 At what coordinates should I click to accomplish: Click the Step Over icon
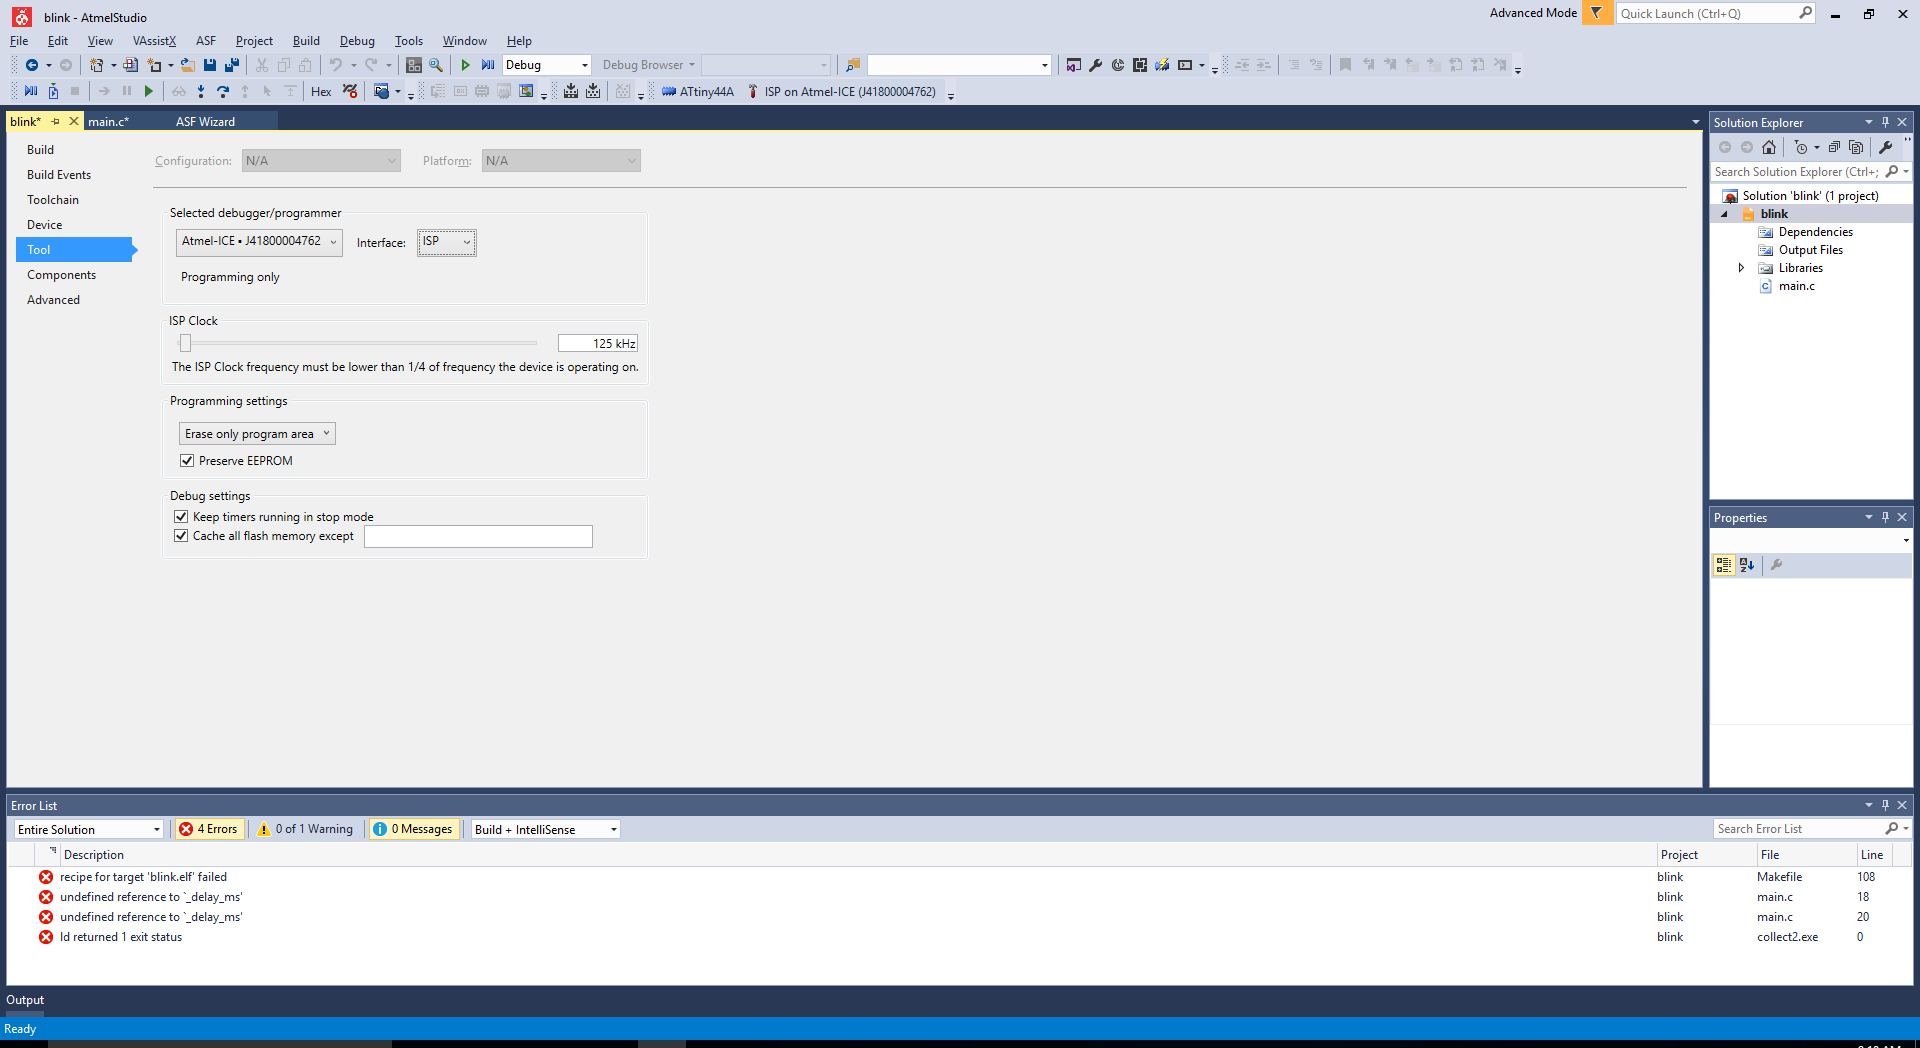(x=223, y=91)
